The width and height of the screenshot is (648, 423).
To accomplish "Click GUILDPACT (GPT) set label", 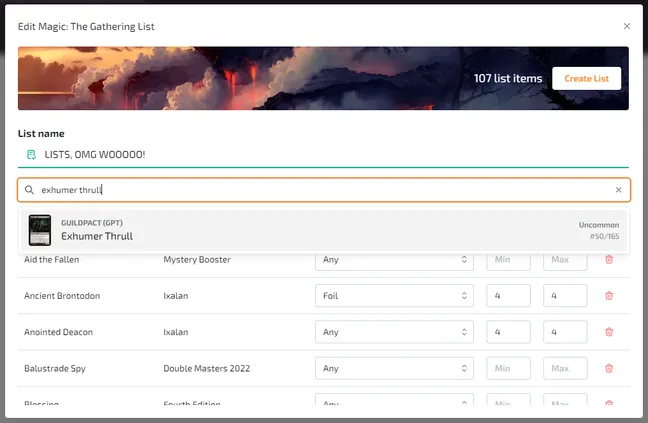I will [x=92, y=223].
